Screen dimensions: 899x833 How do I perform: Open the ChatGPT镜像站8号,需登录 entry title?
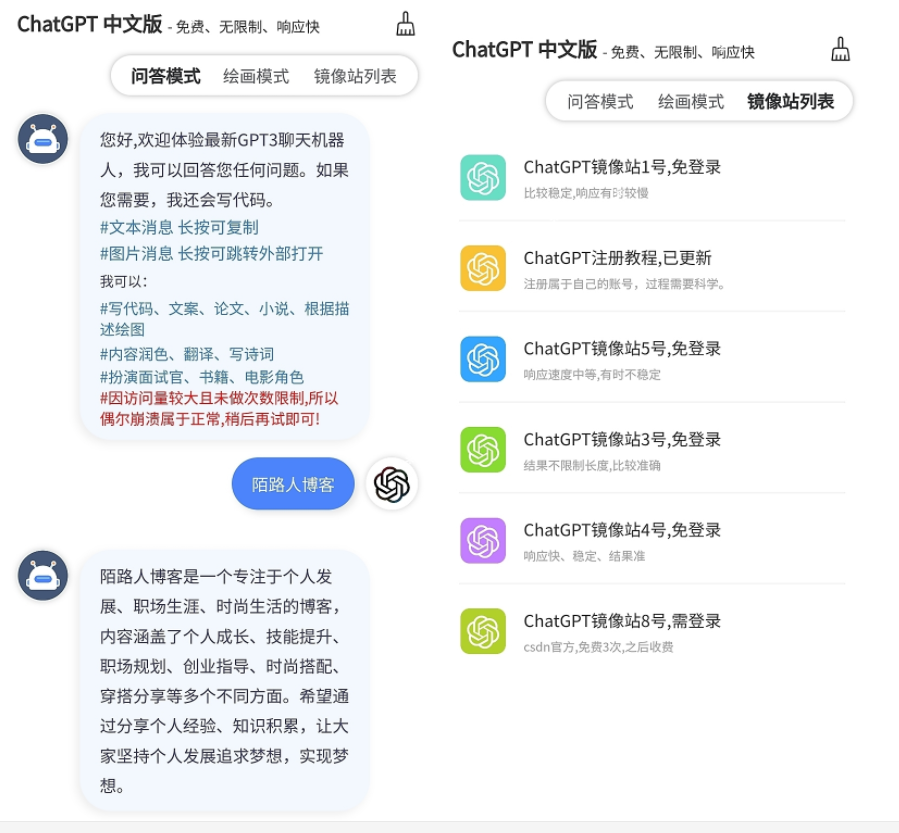tap(622, 621)
